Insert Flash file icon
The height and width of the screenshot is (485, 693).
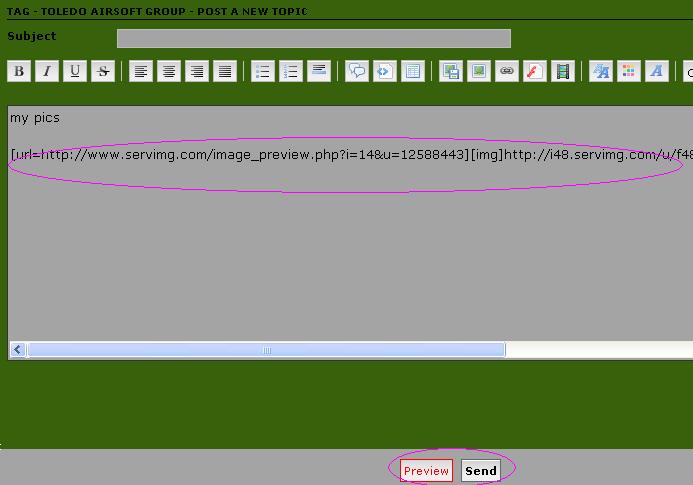pyautogui.click(x=535, y=71)
